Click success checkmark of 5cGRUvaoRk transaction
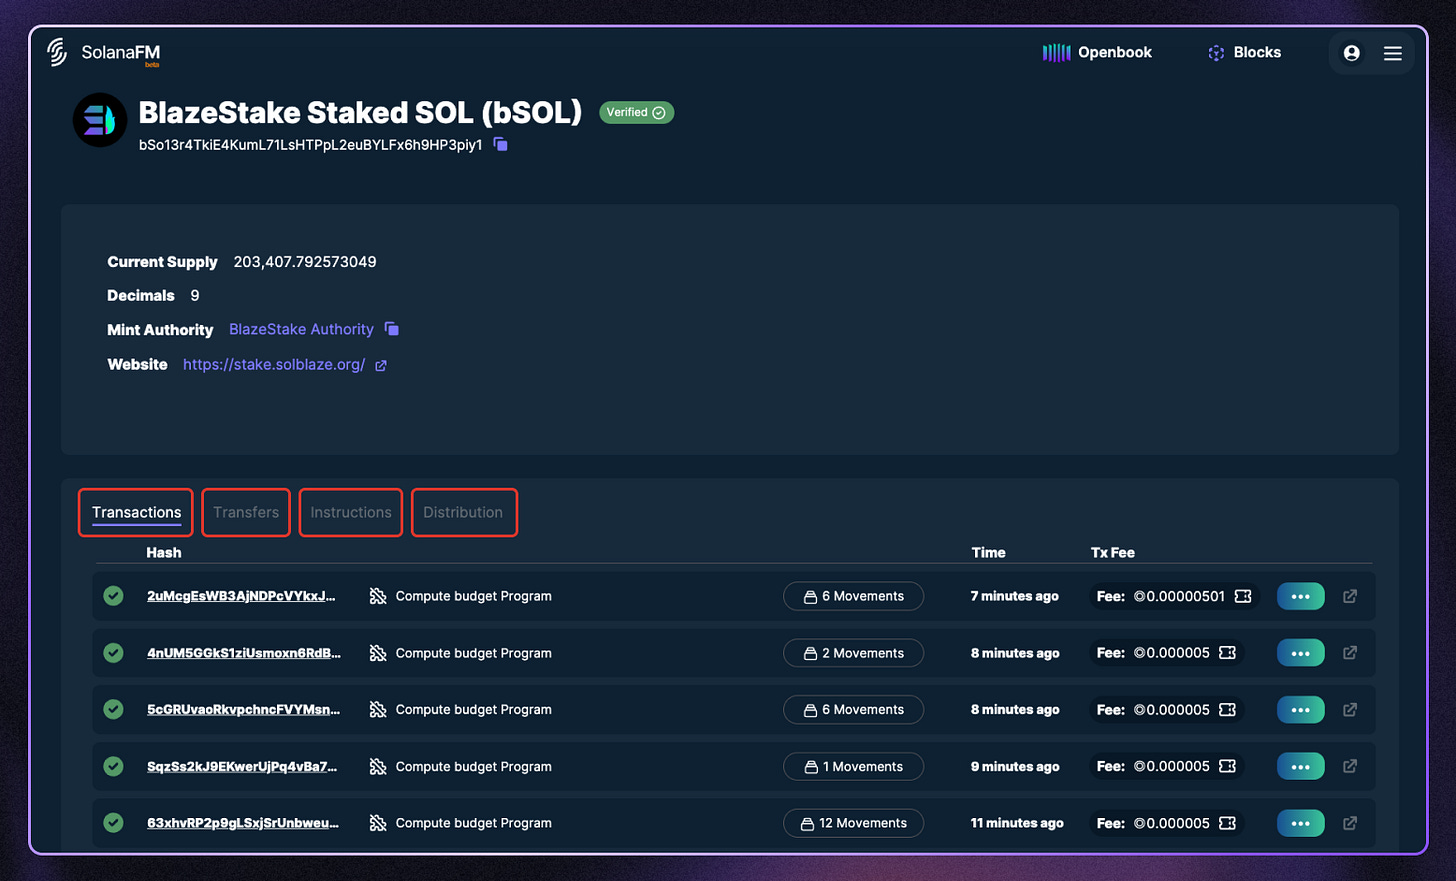Screen dimensions: 1456x881 pos(113,709)
